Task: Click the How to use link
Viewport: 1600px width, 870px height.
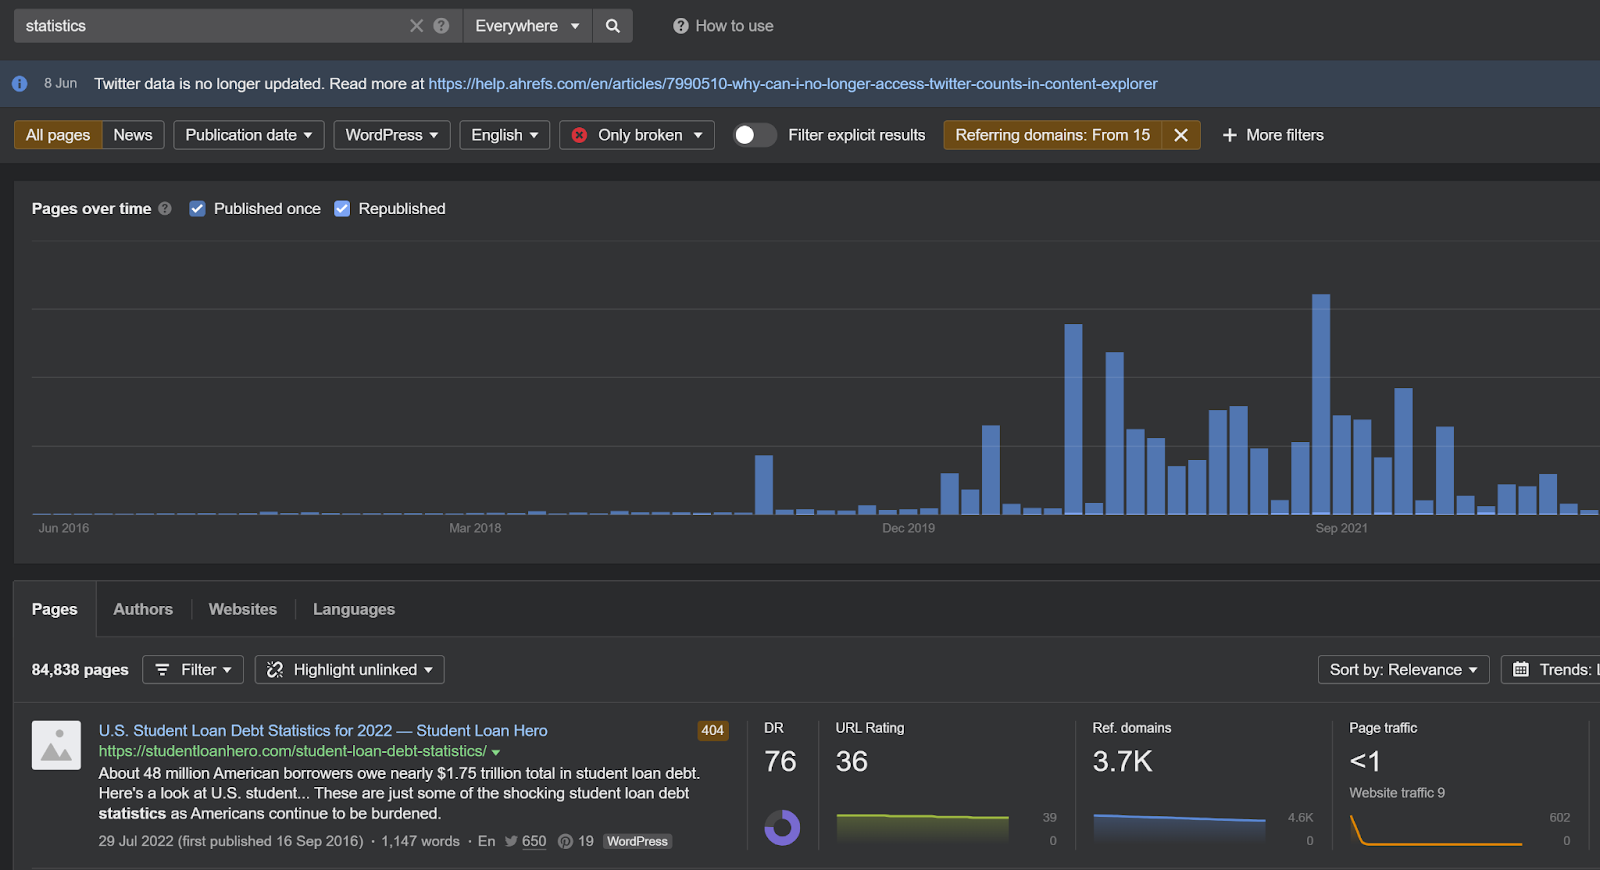Action: click(723, 26)
